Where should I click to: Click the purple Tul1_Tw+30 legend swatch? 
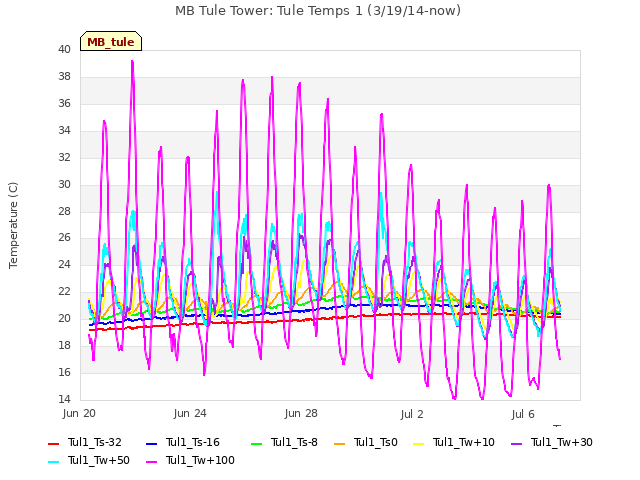(x=516, y=444)
